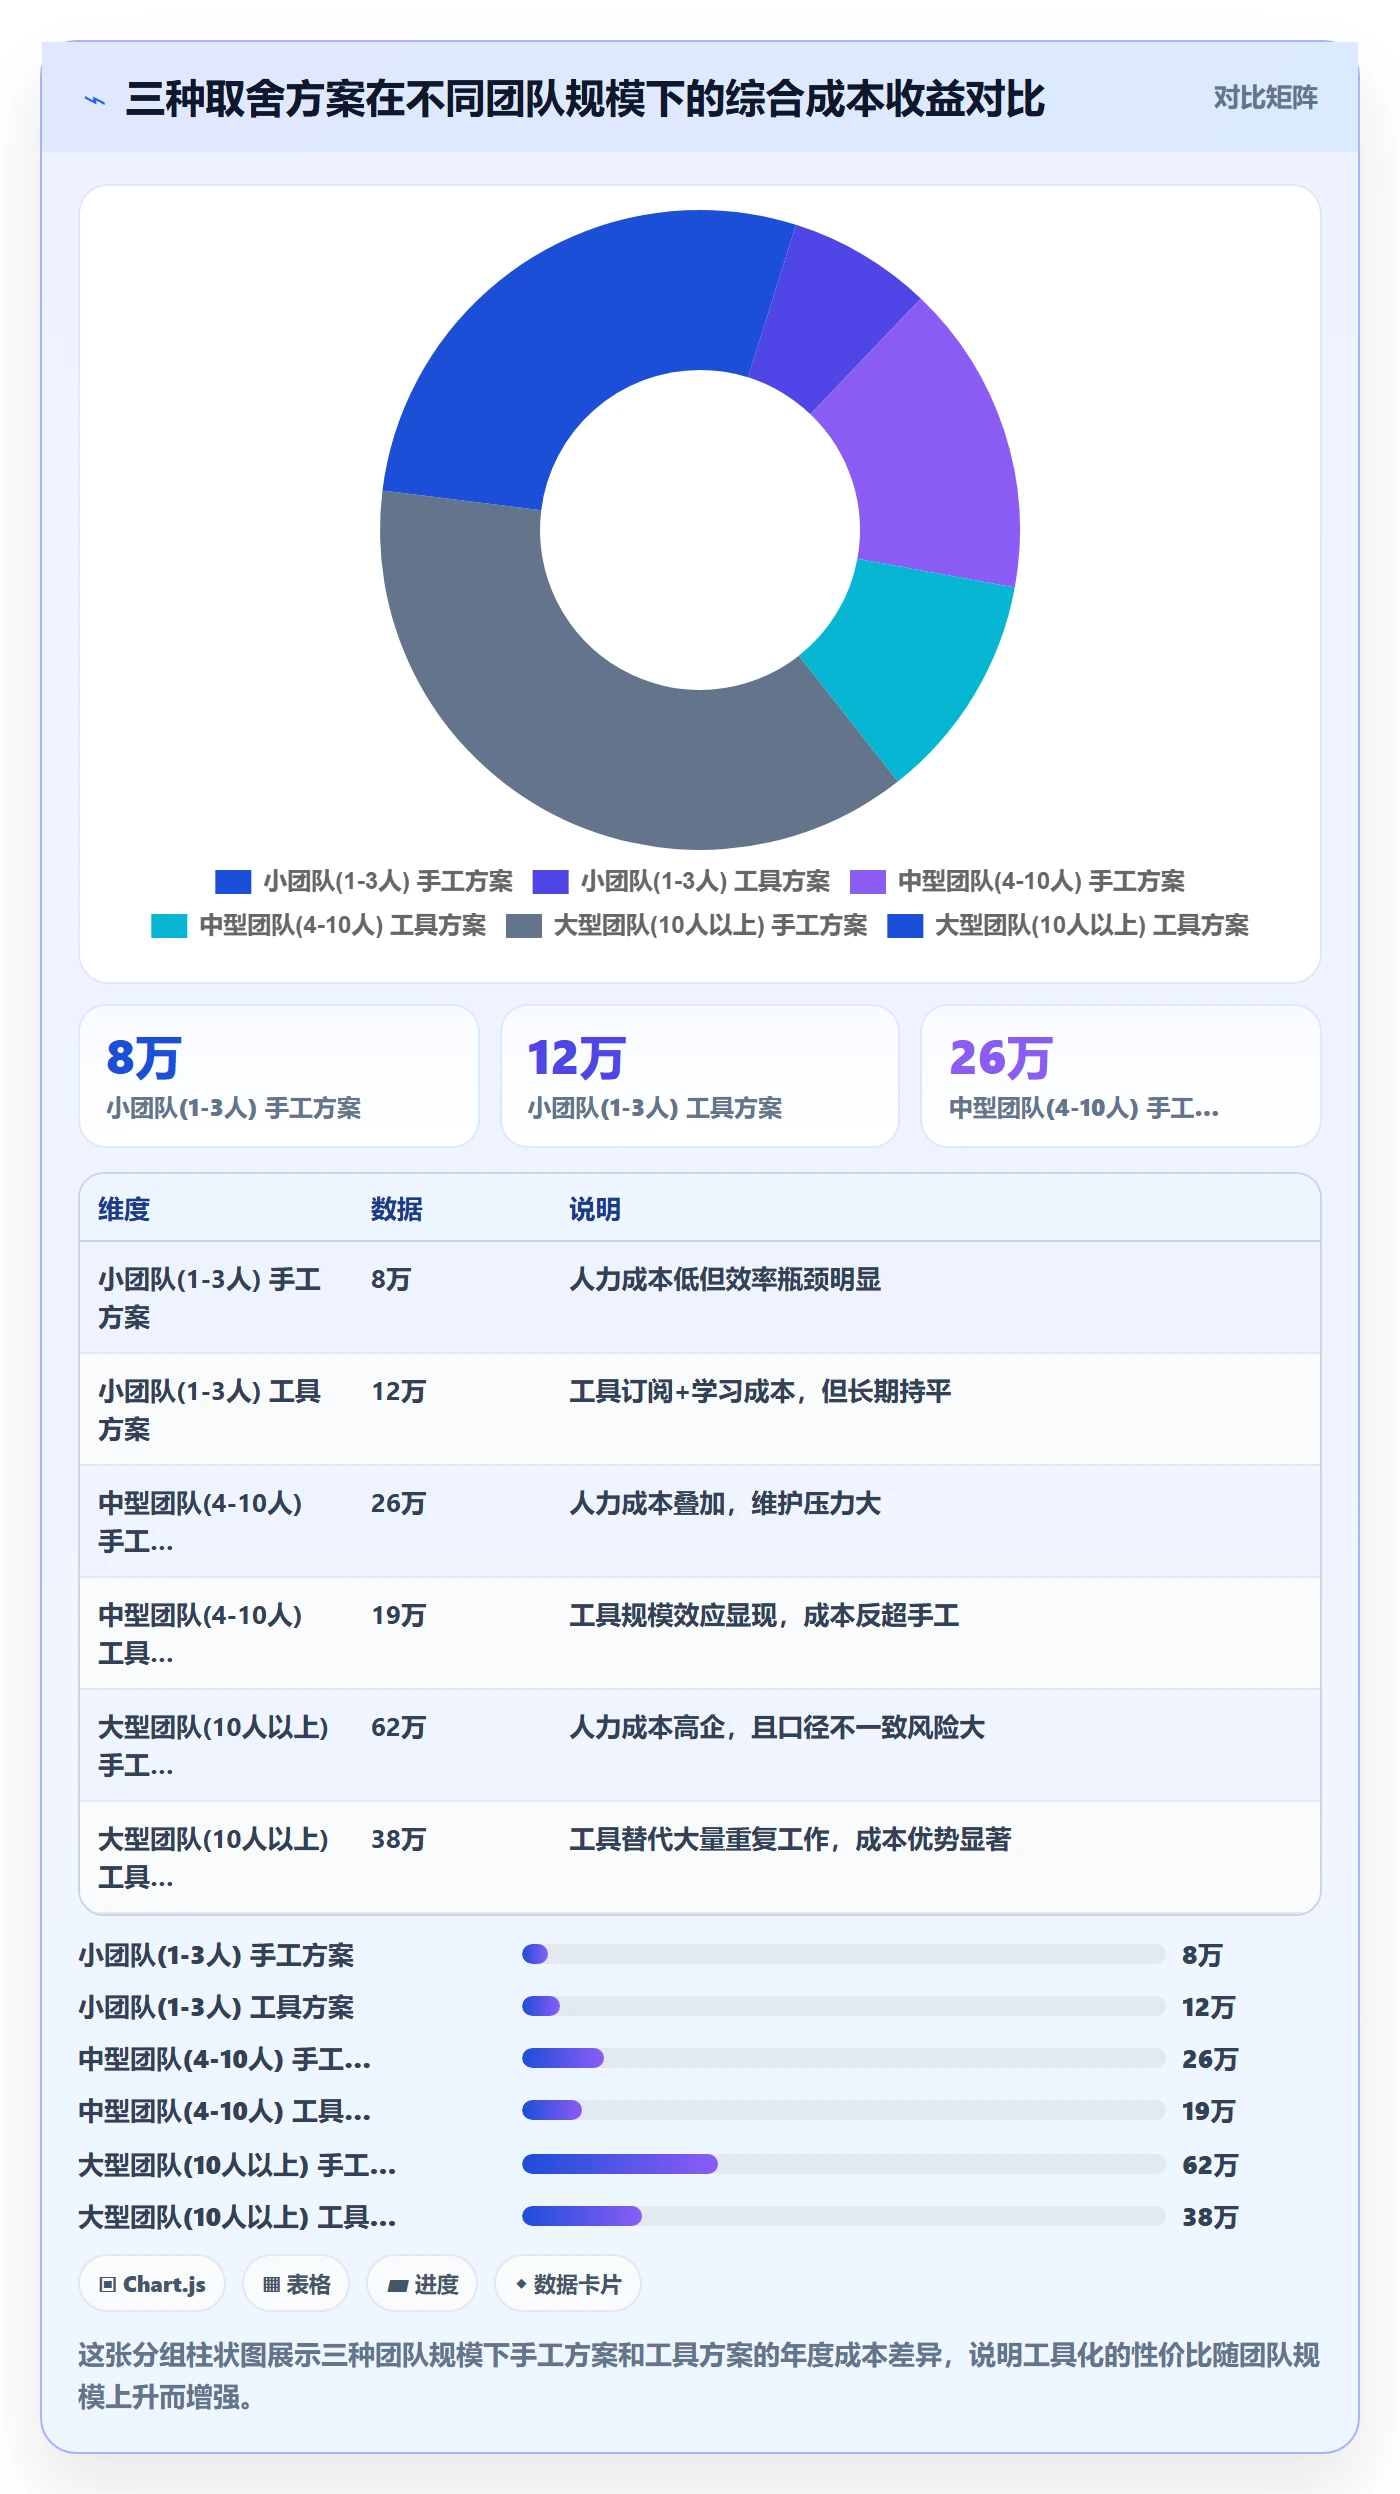
Task: Open the 12万 小团队 工具方案 card
Action: [700, 1076]
